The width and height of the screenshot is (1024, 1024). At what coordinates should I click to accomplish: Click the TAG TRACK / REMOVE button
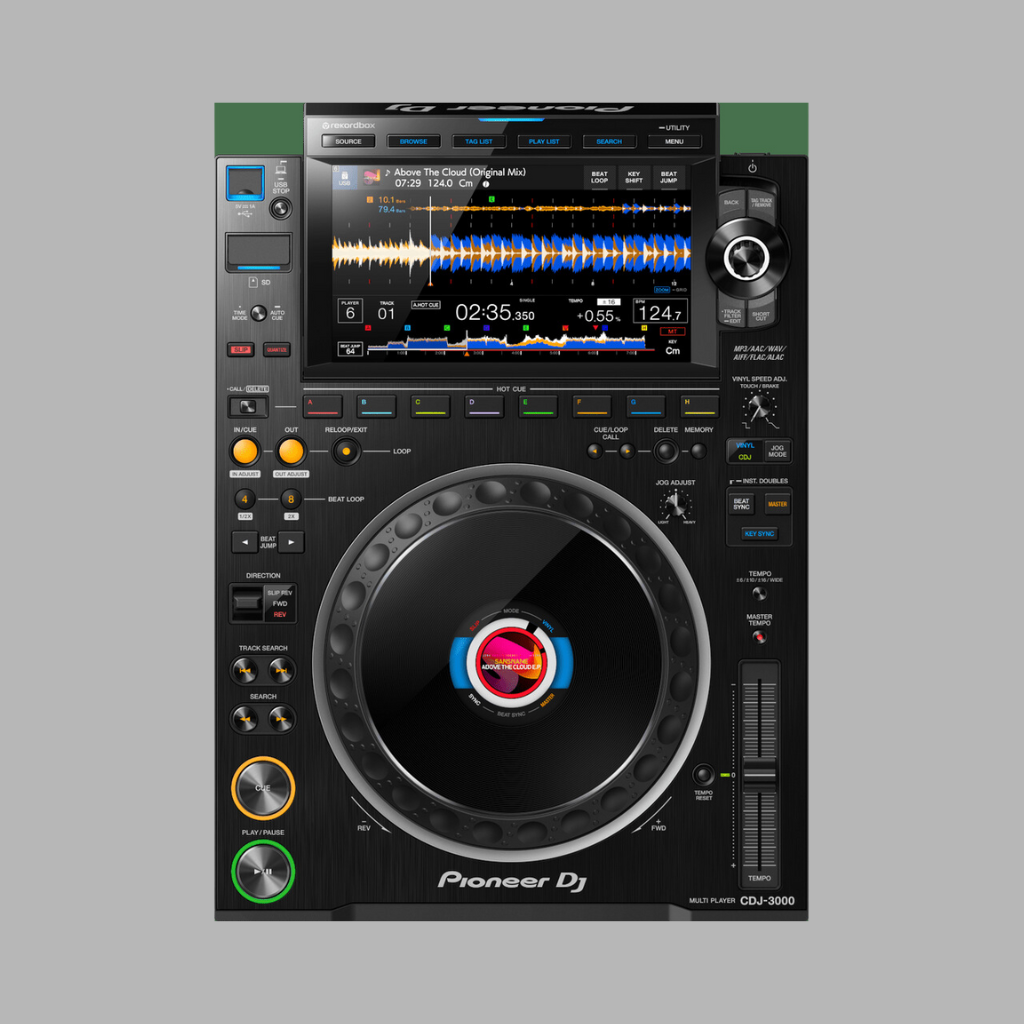pos(761,203)
